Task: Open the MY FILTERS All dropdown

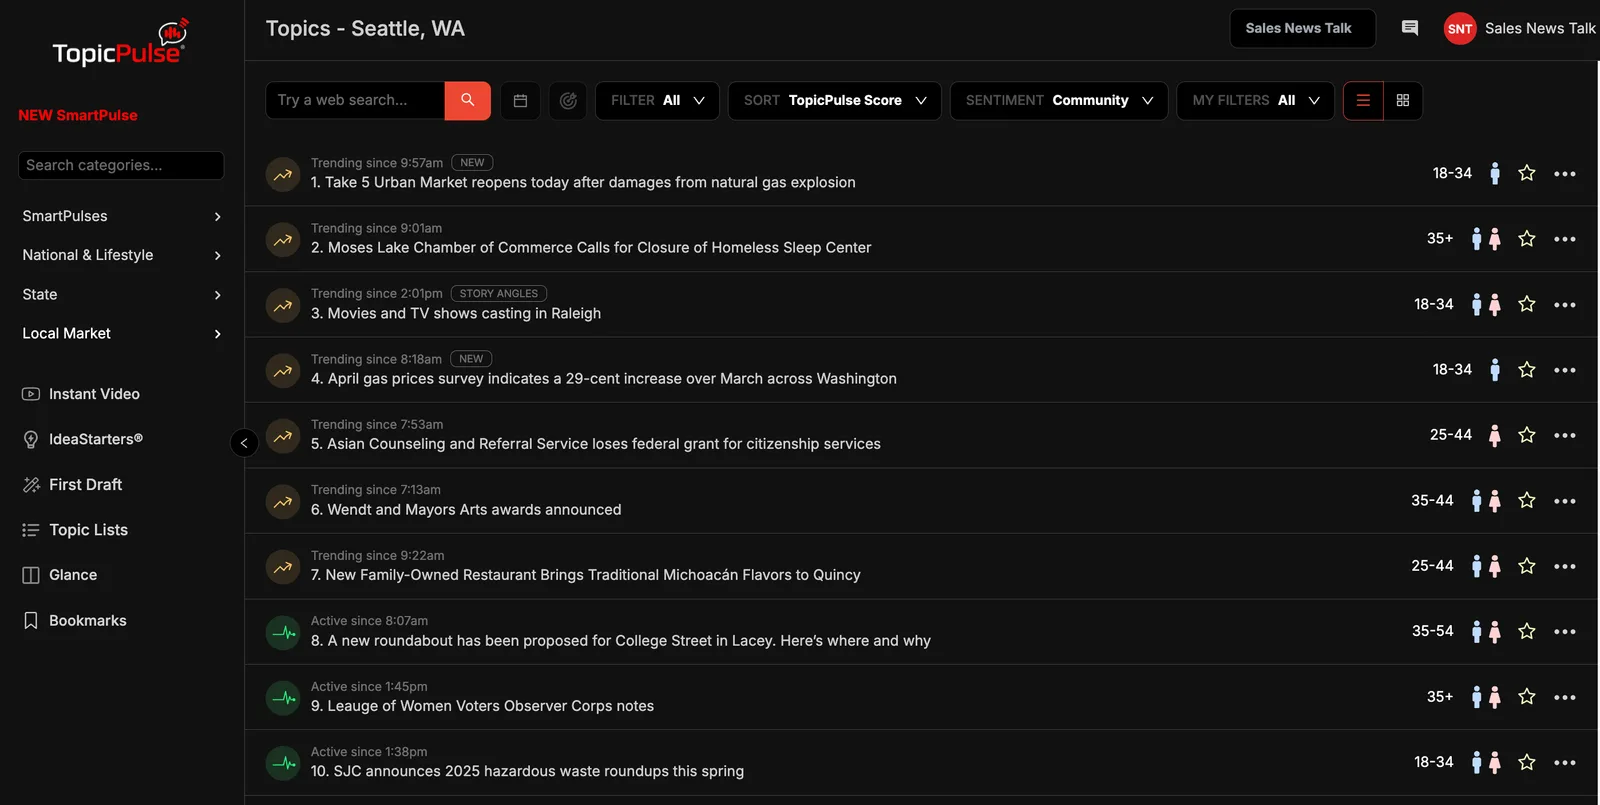Action: click(x=1256, y=100)
